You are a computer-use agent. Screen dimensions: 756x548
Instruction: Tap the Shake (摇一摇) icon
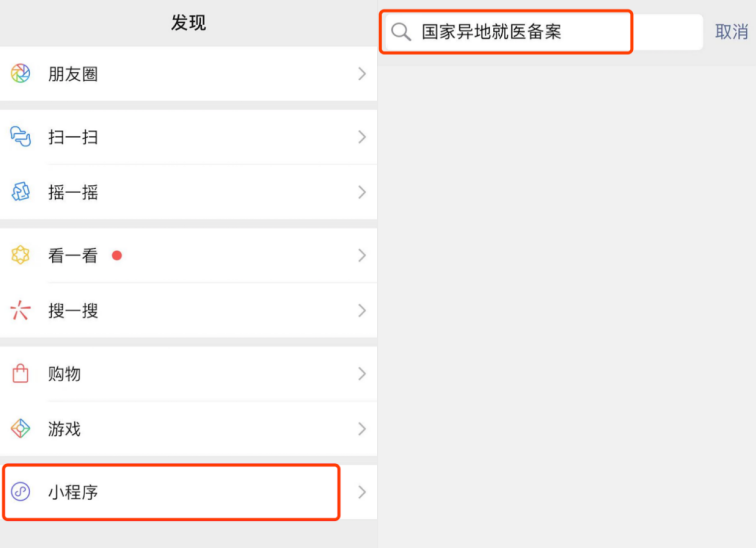(x=20, y=192)
